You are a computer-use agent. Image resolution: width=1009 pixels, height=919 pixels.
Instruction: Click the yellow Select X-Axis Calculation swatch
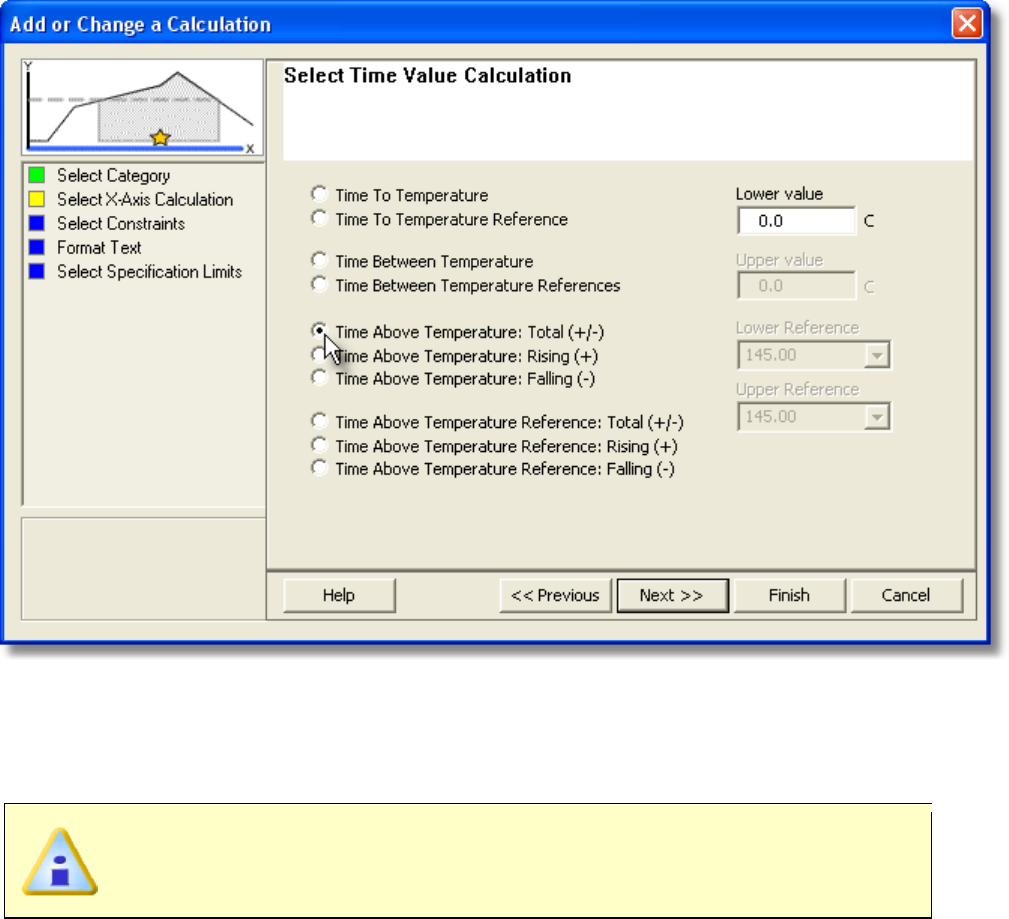coord(37,199)
